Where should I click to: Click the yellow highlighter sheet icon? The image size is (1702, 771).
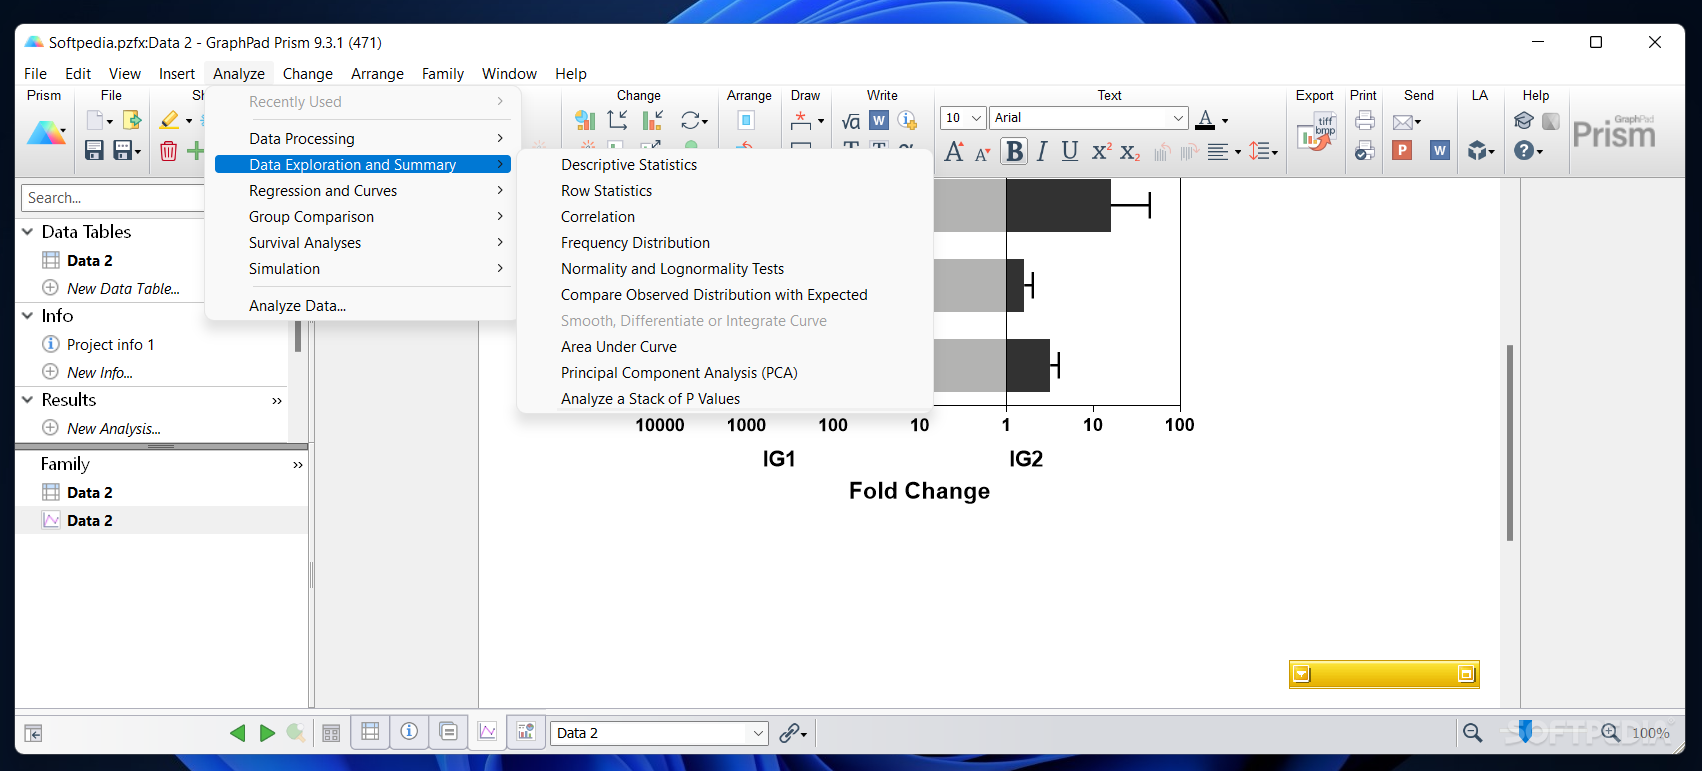click(169, 120)
